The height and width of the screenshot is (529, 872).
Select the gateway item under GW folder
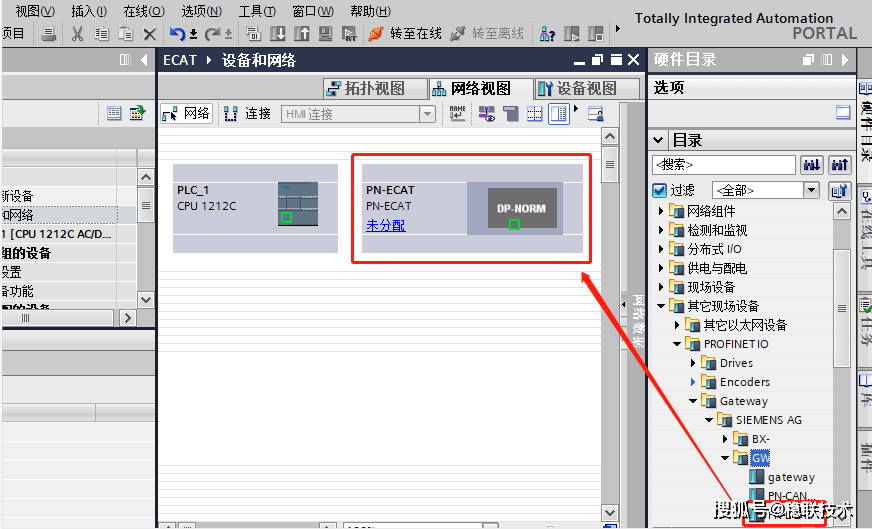791,477
